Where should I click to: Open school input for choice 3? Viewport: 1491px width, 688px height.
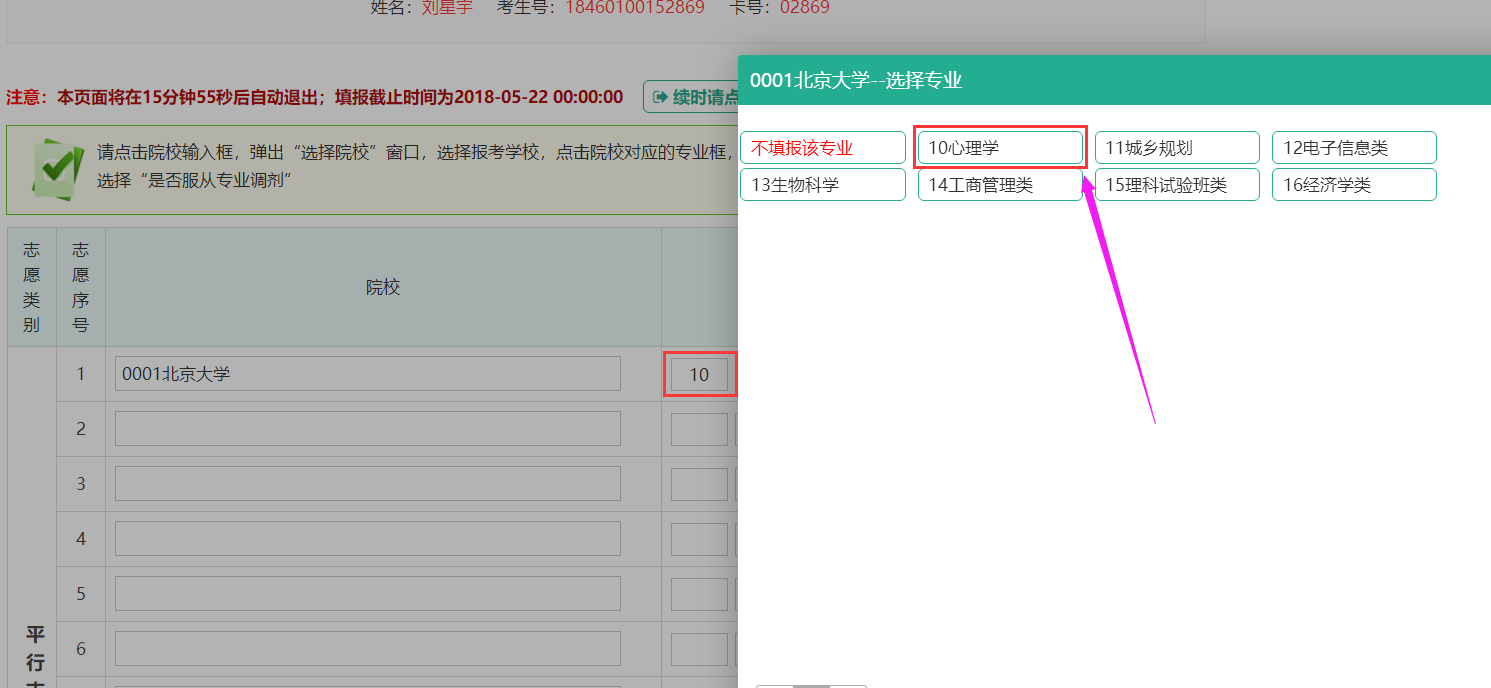[367, 484]
